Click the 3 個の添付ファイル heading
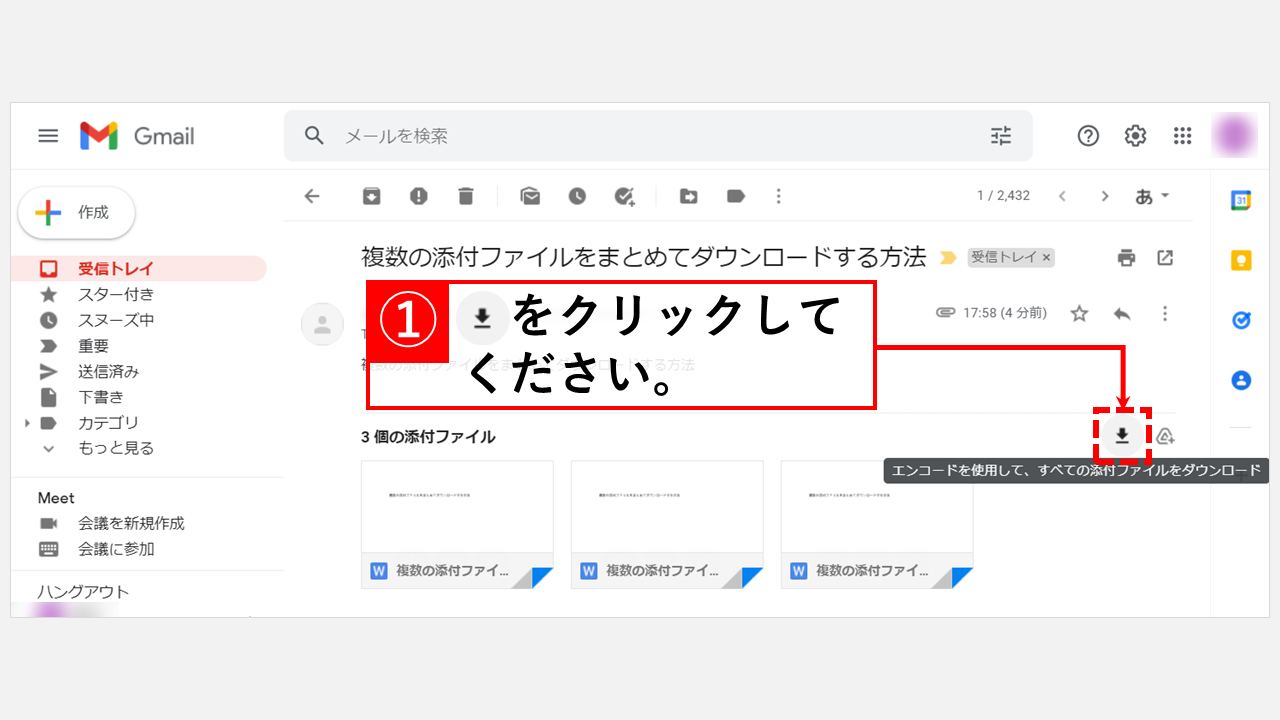This screenshot has width=1280, height=720. coord(428,437)
